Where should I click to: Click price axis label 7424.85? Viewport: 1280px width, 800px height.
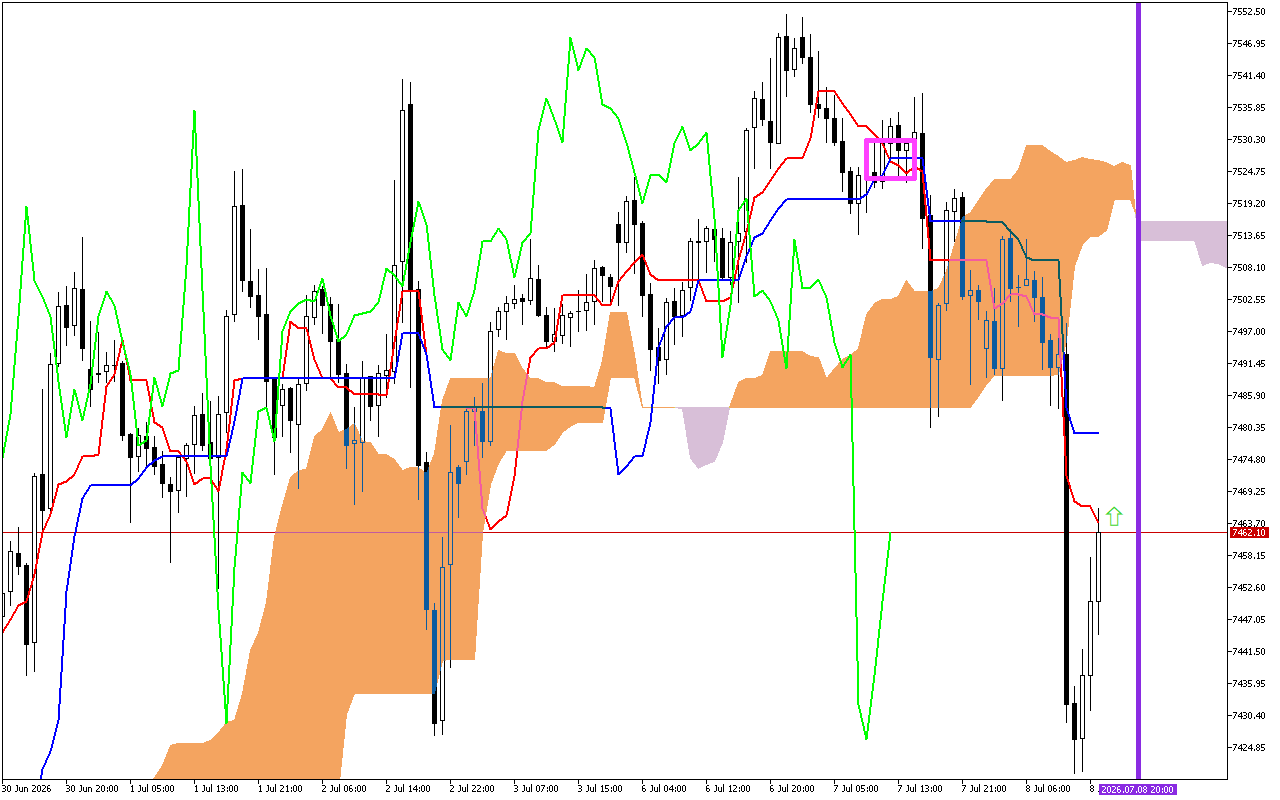tap(1248, 748)
